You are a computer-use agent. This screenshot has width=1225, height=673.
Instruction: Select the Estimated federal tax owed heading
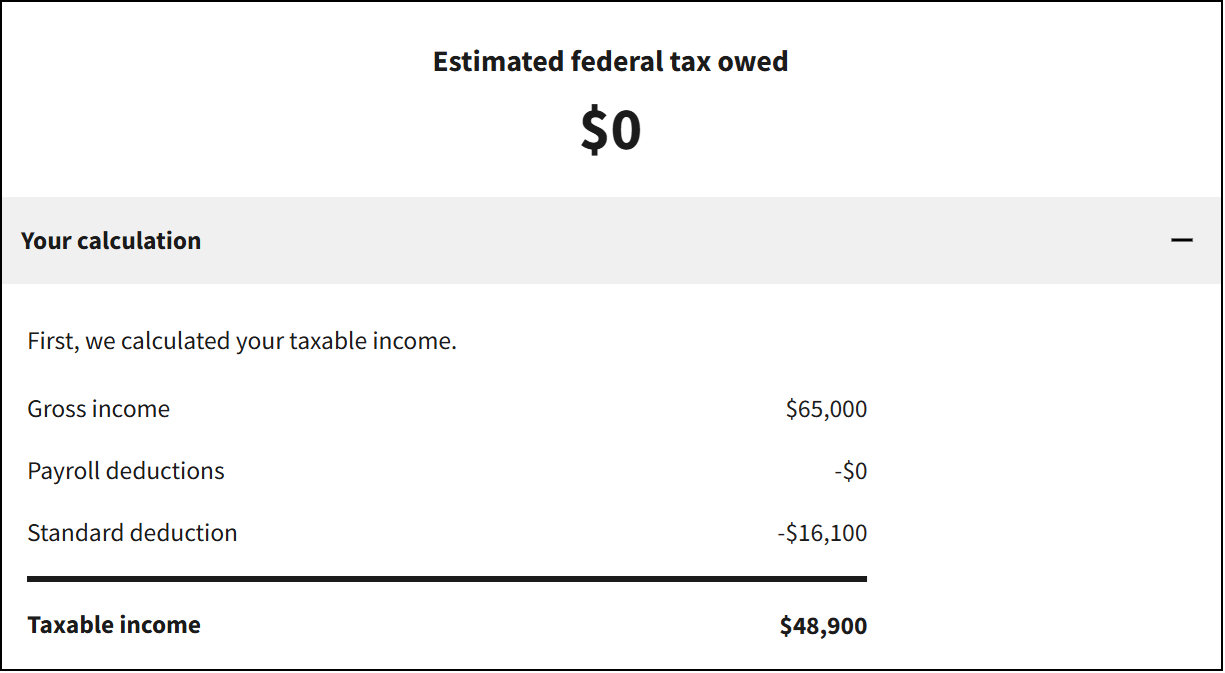tap(611, 61)
